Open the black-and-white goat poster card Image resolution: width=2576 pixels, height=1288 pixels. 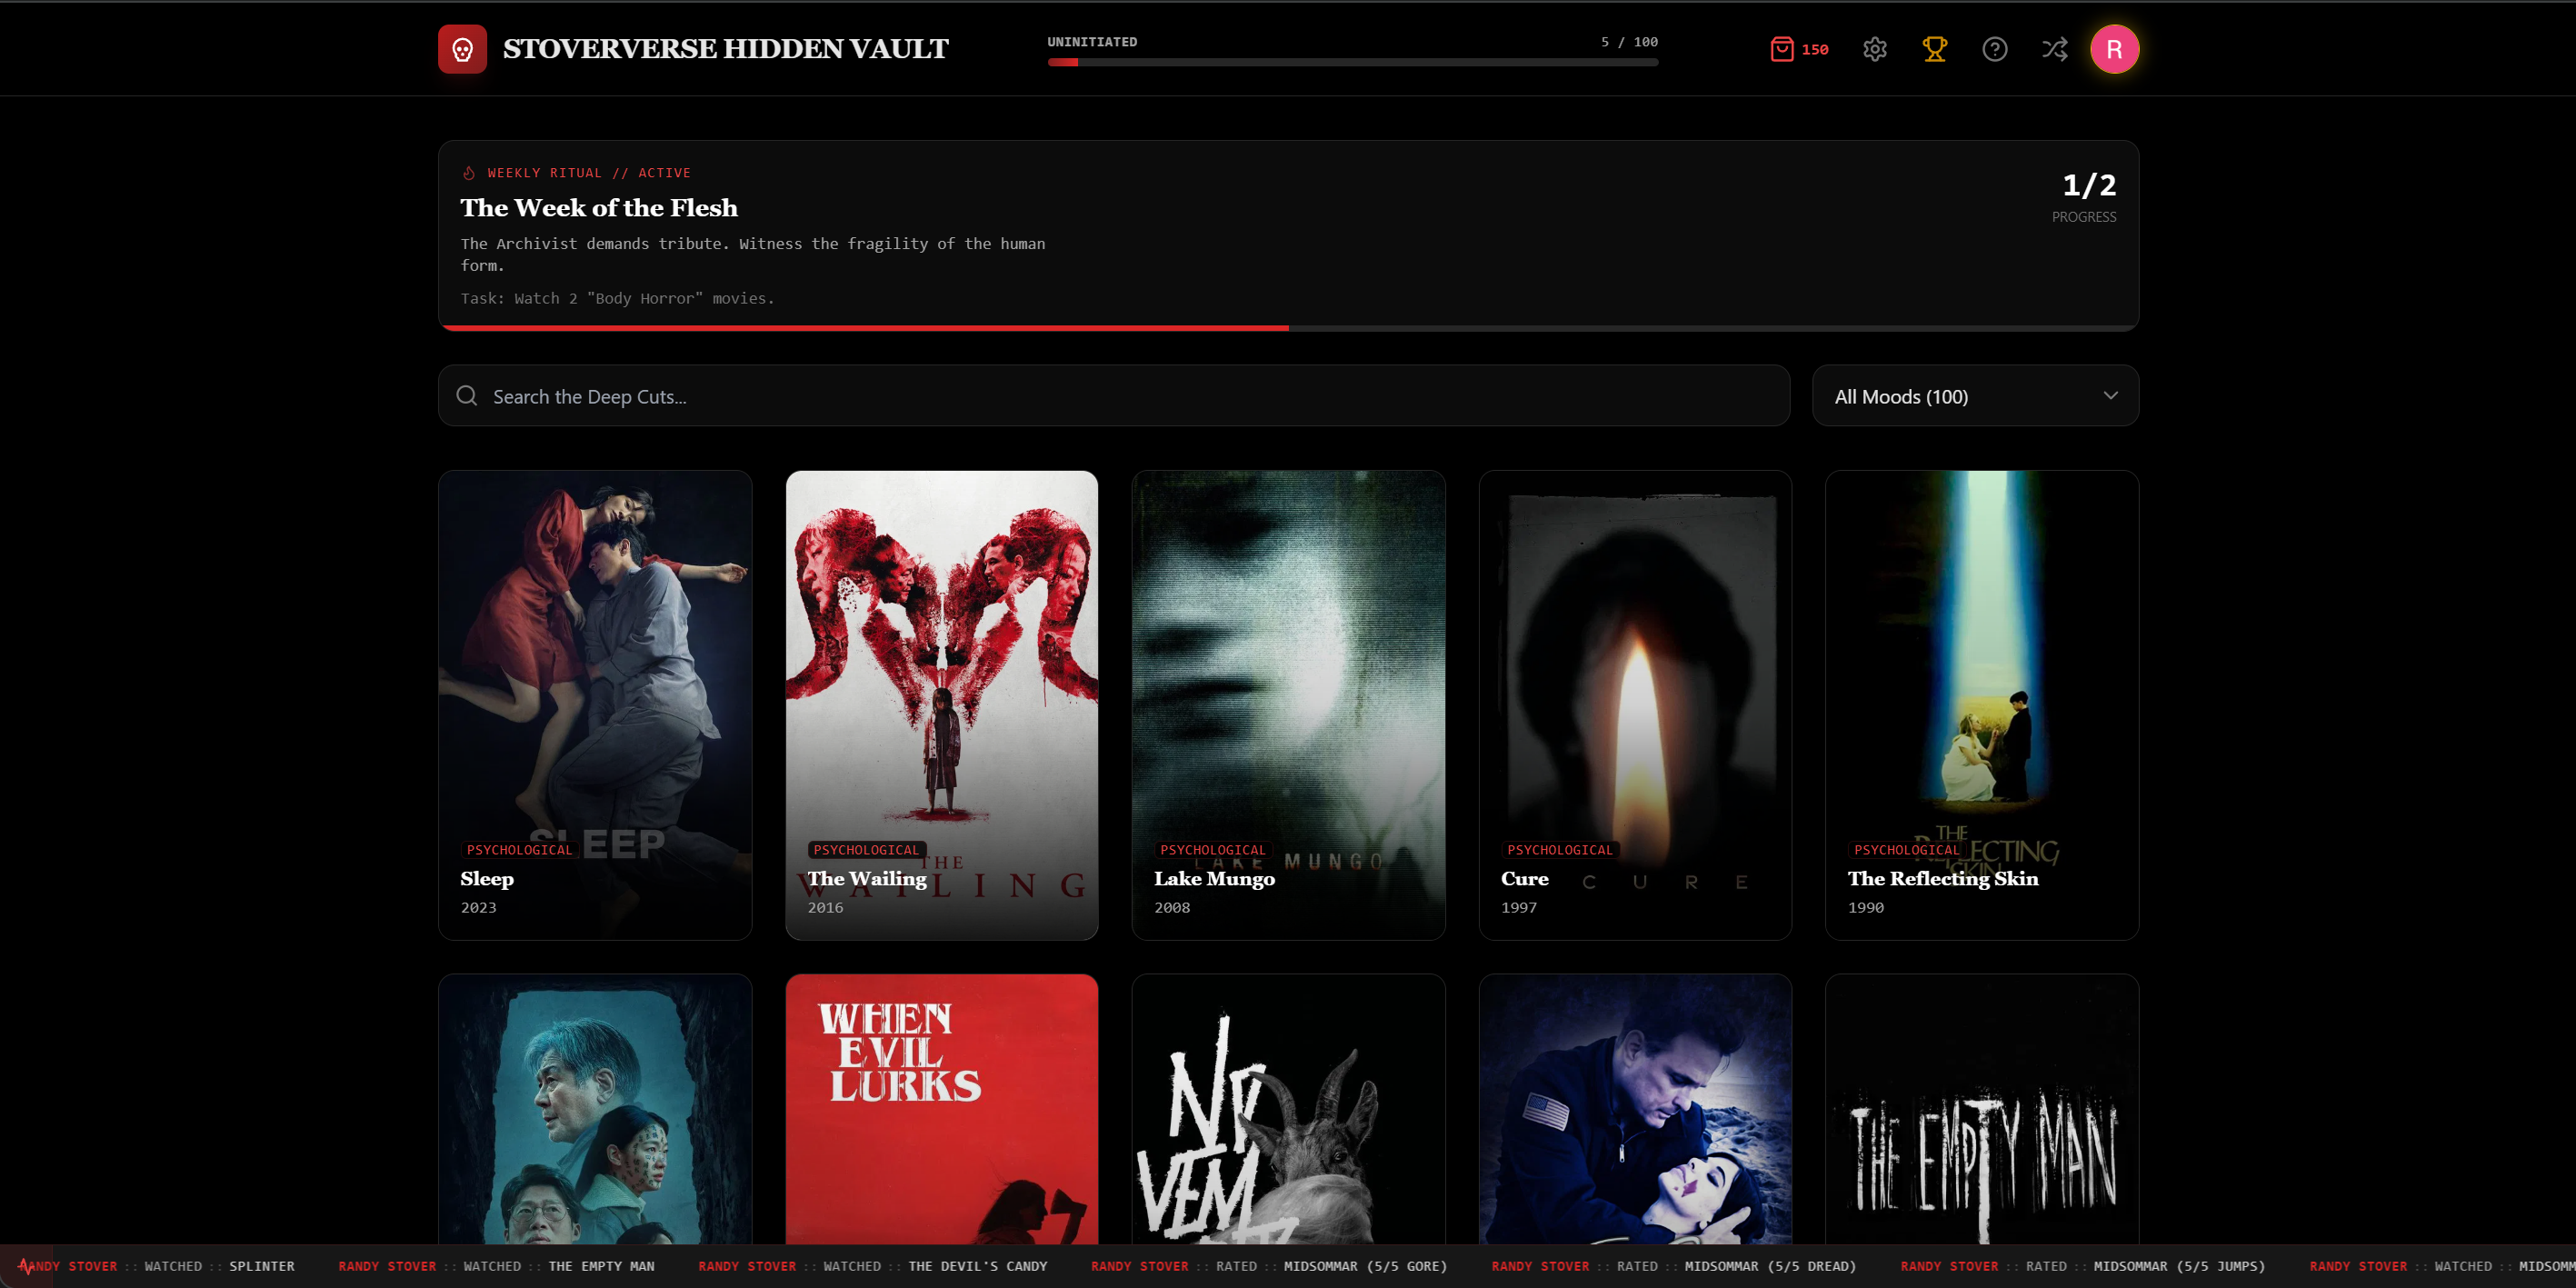tap(1288, 1109)
